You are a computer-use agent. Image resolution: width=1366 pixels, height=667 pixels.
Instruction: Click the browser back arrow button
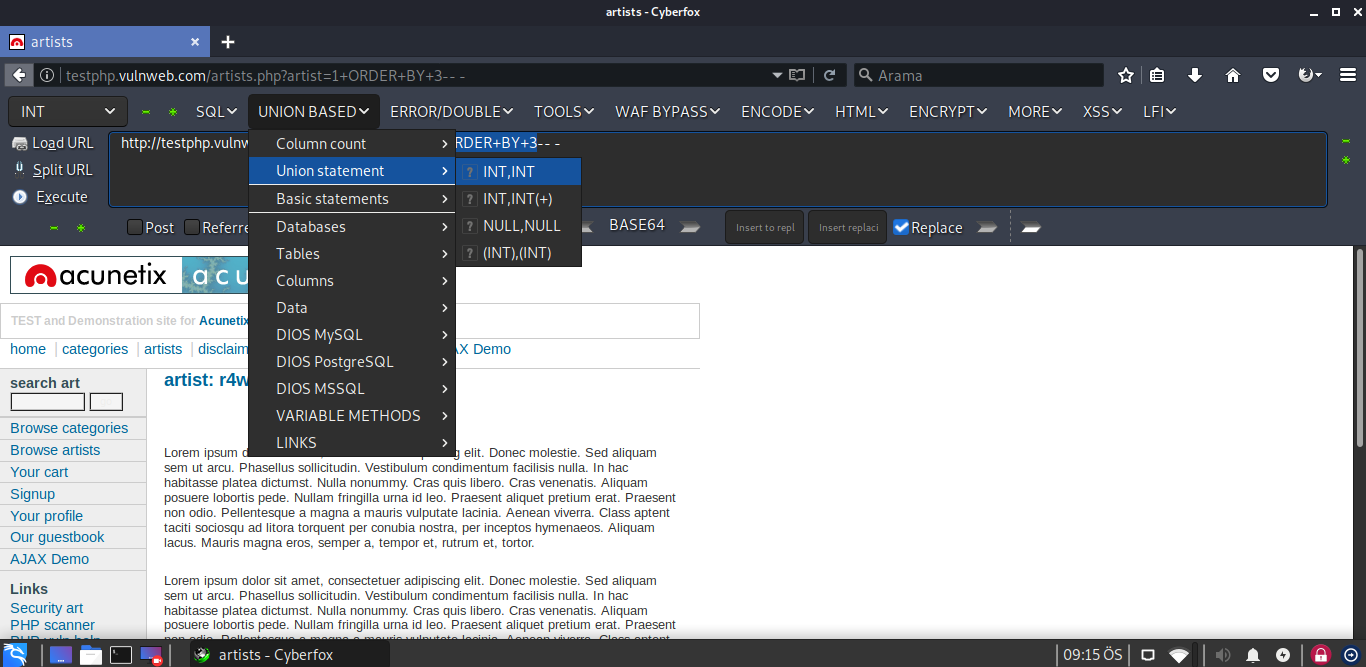click(x=19, y=76)
